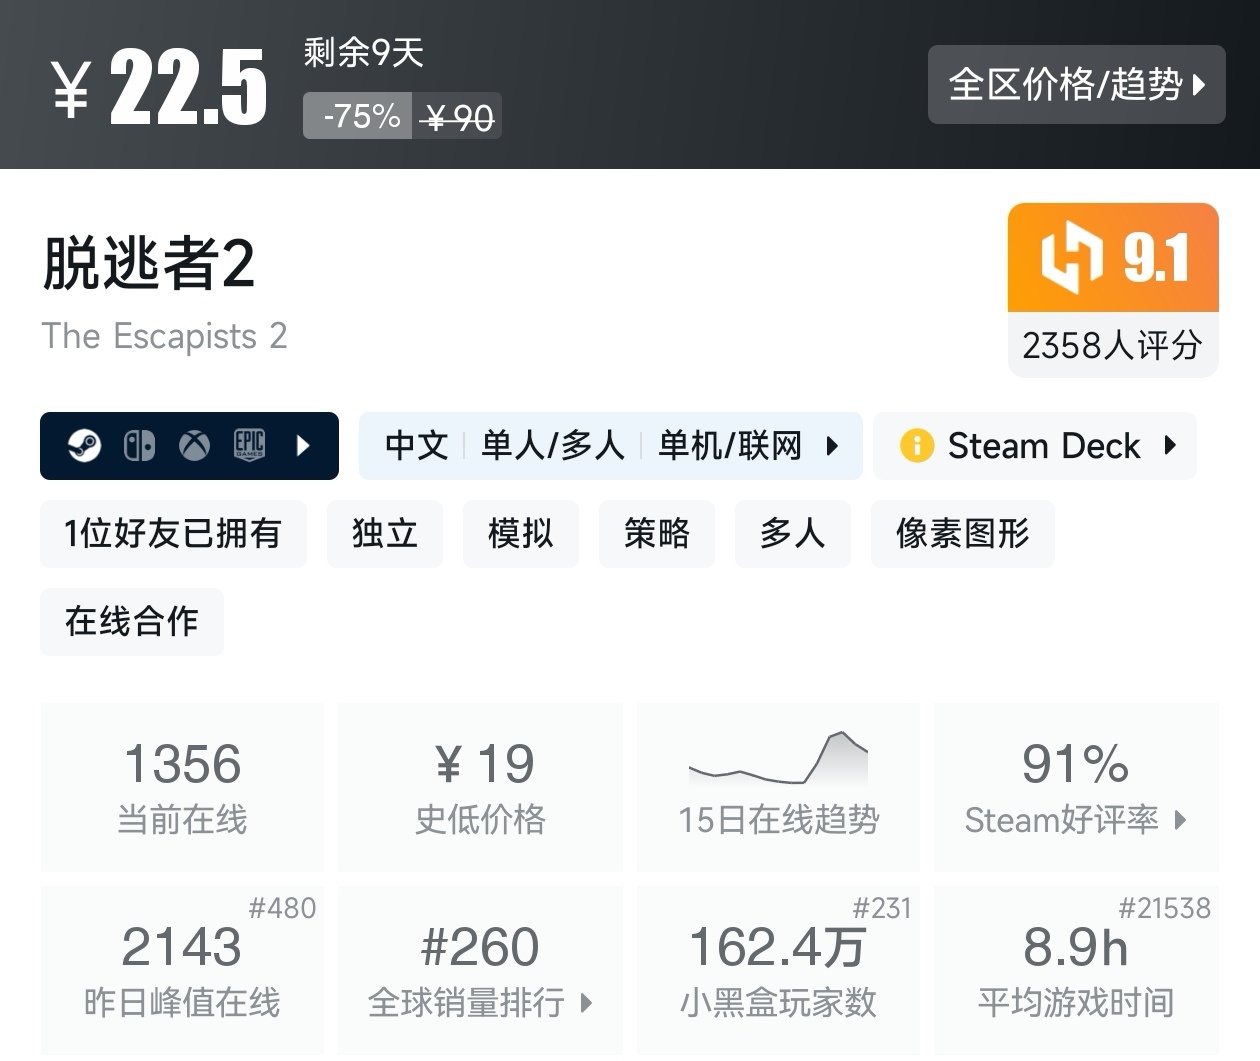Click the 2358人评分 link

[x=1111, y=345]
